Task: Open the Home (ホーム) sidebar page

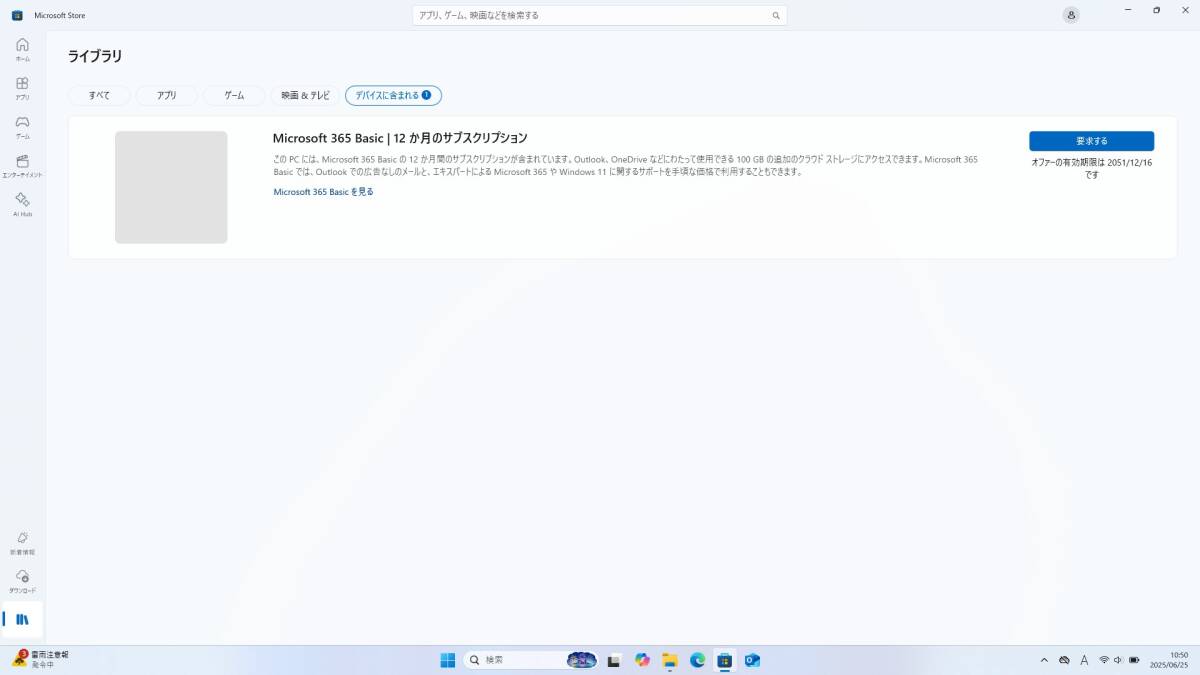Action: point(22,49)
